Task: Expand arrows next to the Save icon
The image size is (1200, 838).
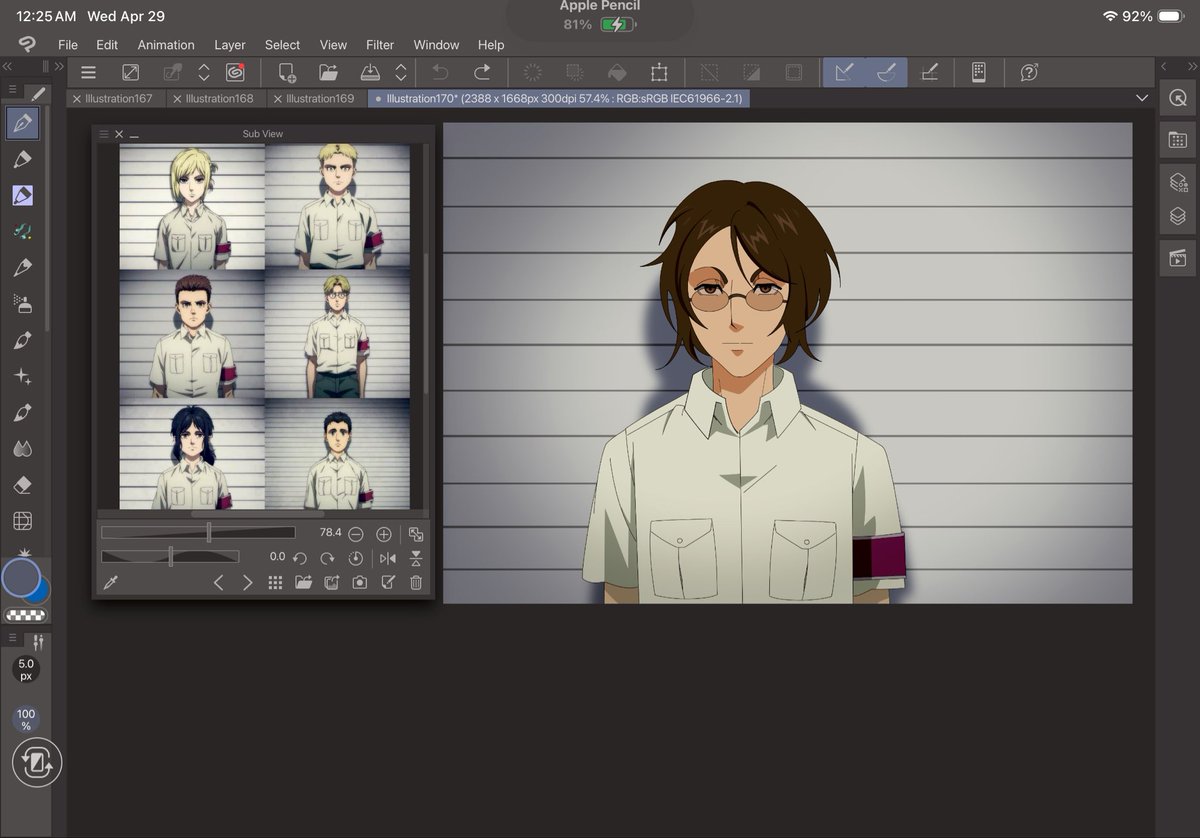Action: [x=401, y=72]
